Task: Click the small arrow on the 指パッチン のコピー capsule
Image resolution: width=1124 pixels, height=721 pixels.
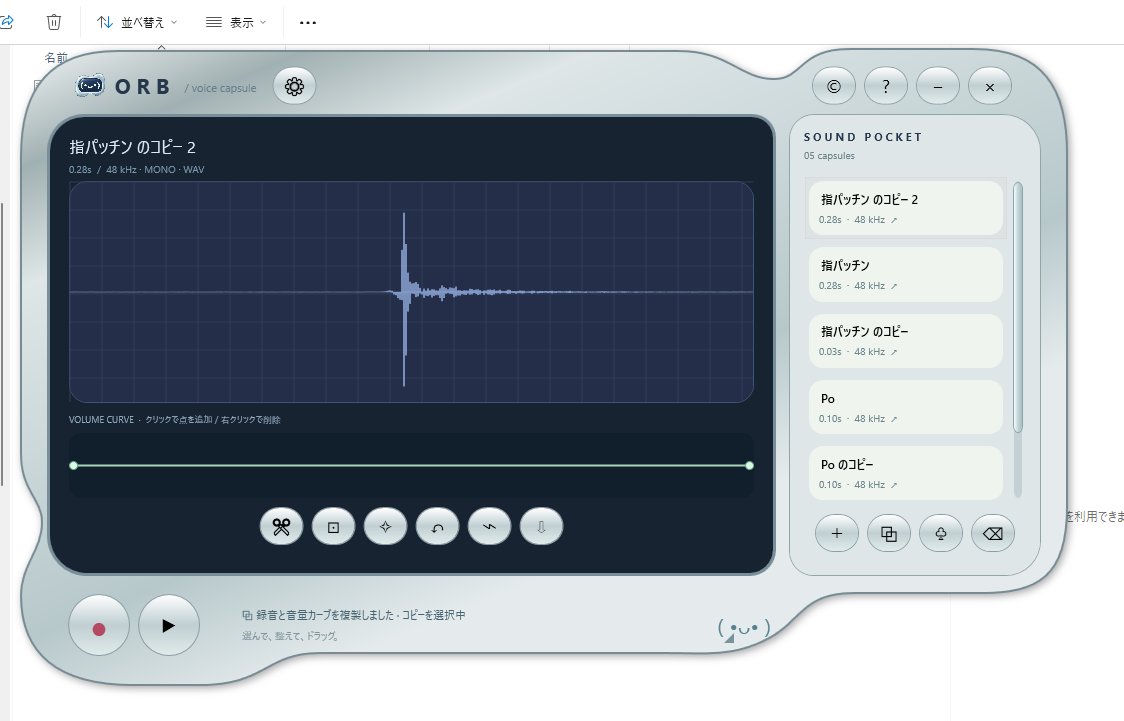Action: 894,352
